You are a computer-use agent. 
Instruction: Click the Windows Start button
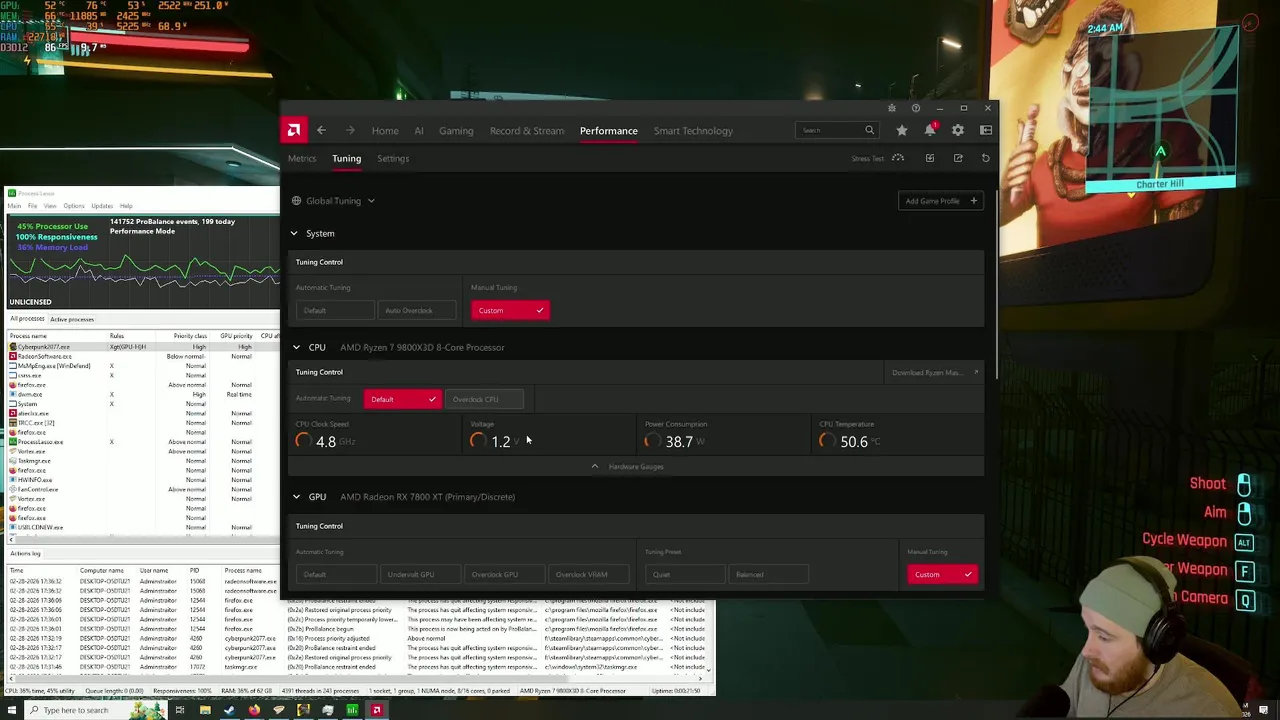[14, 710]
